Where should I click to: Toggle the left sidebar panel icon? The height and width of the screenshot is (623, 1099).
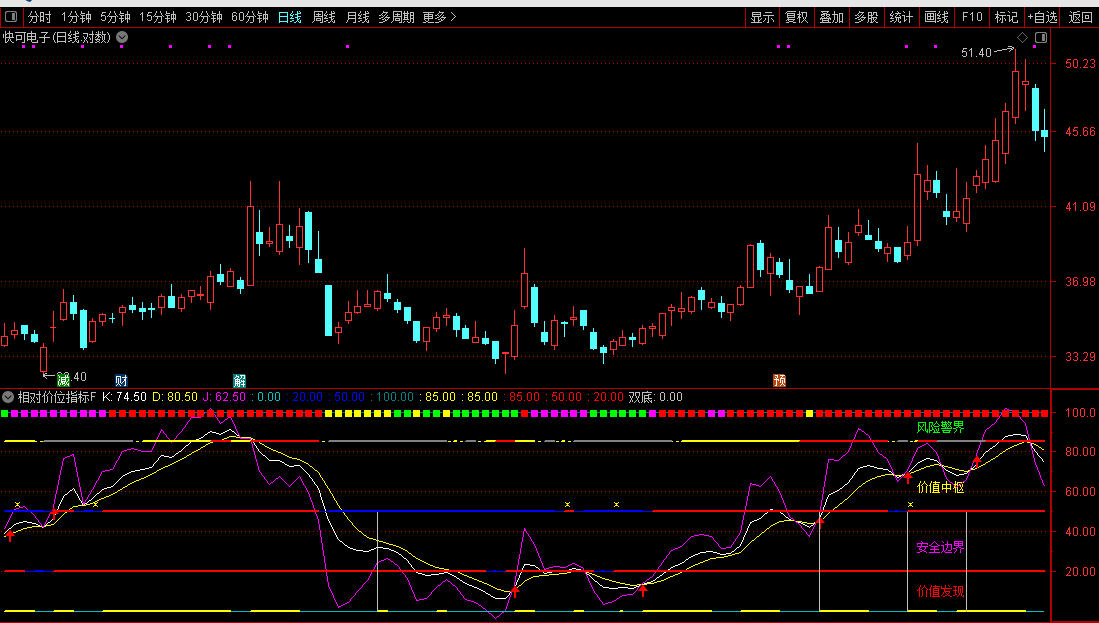click(12, 17)
